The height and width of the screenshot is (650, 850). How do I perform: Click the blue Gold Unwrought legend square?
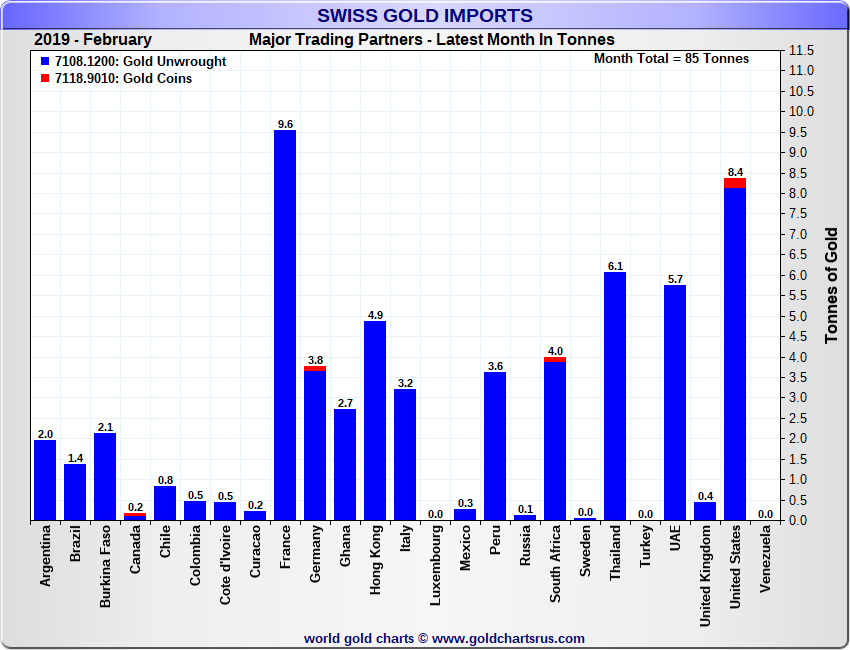45,62
